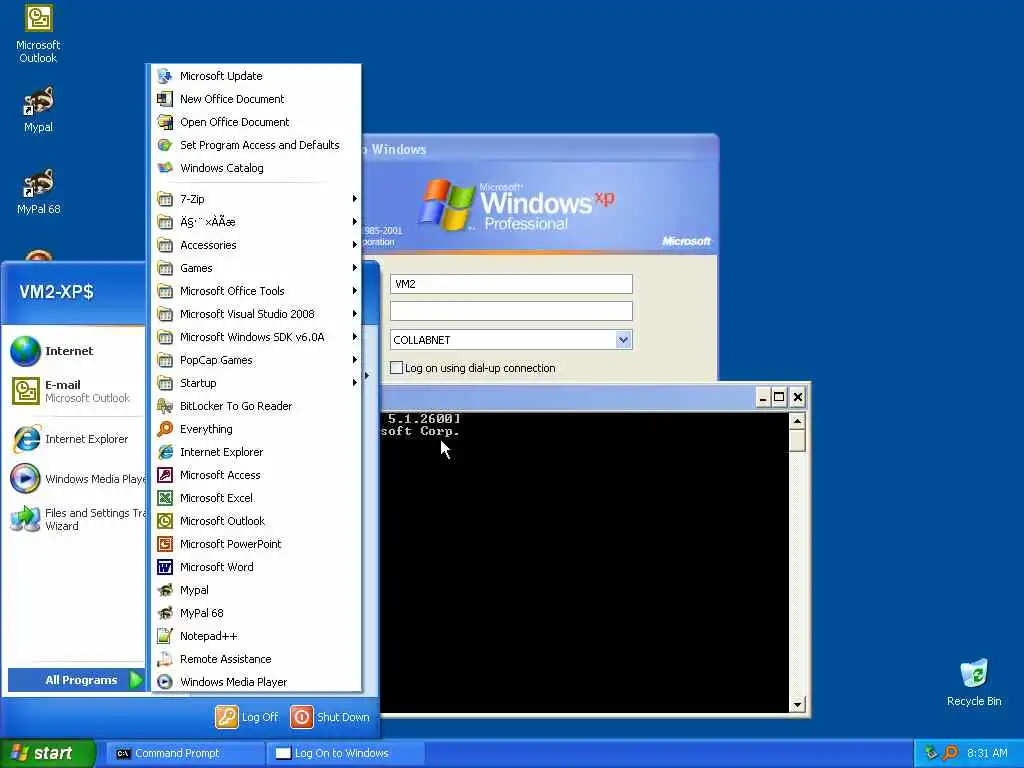
Task: Select the Recycle Bin desktop icon
Action: point(974,683)
